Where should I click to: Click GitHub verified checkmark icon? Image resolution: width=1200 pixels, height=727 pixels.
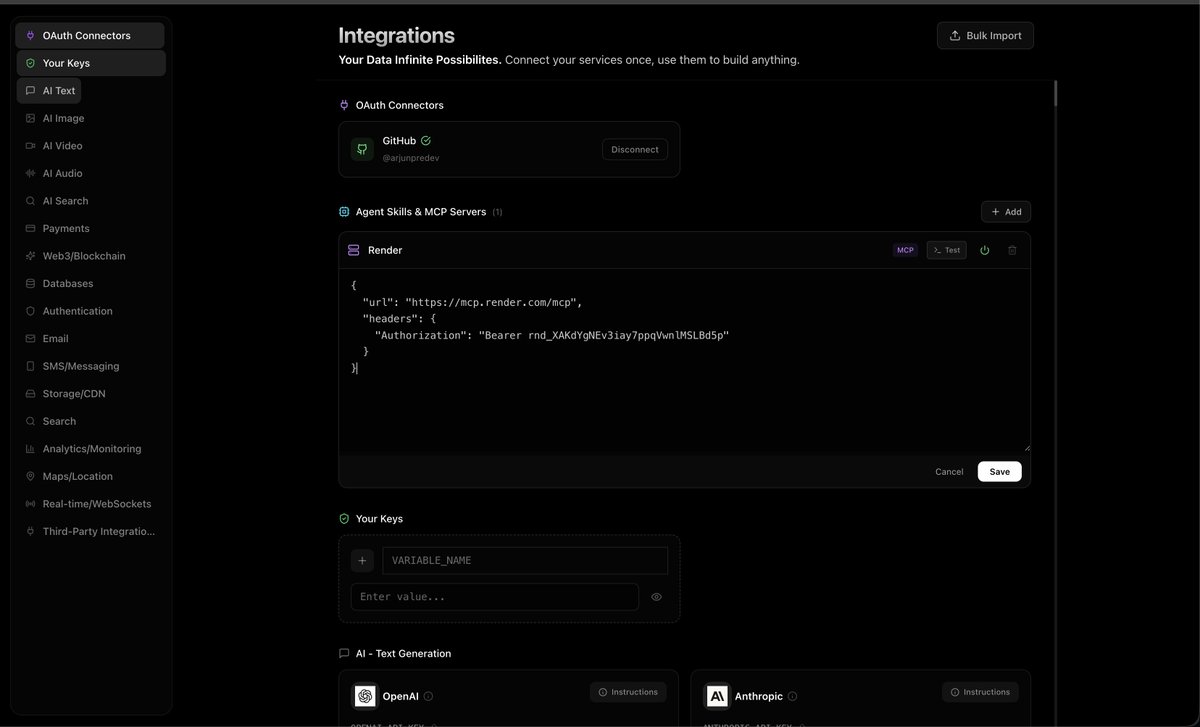point(426,141)
